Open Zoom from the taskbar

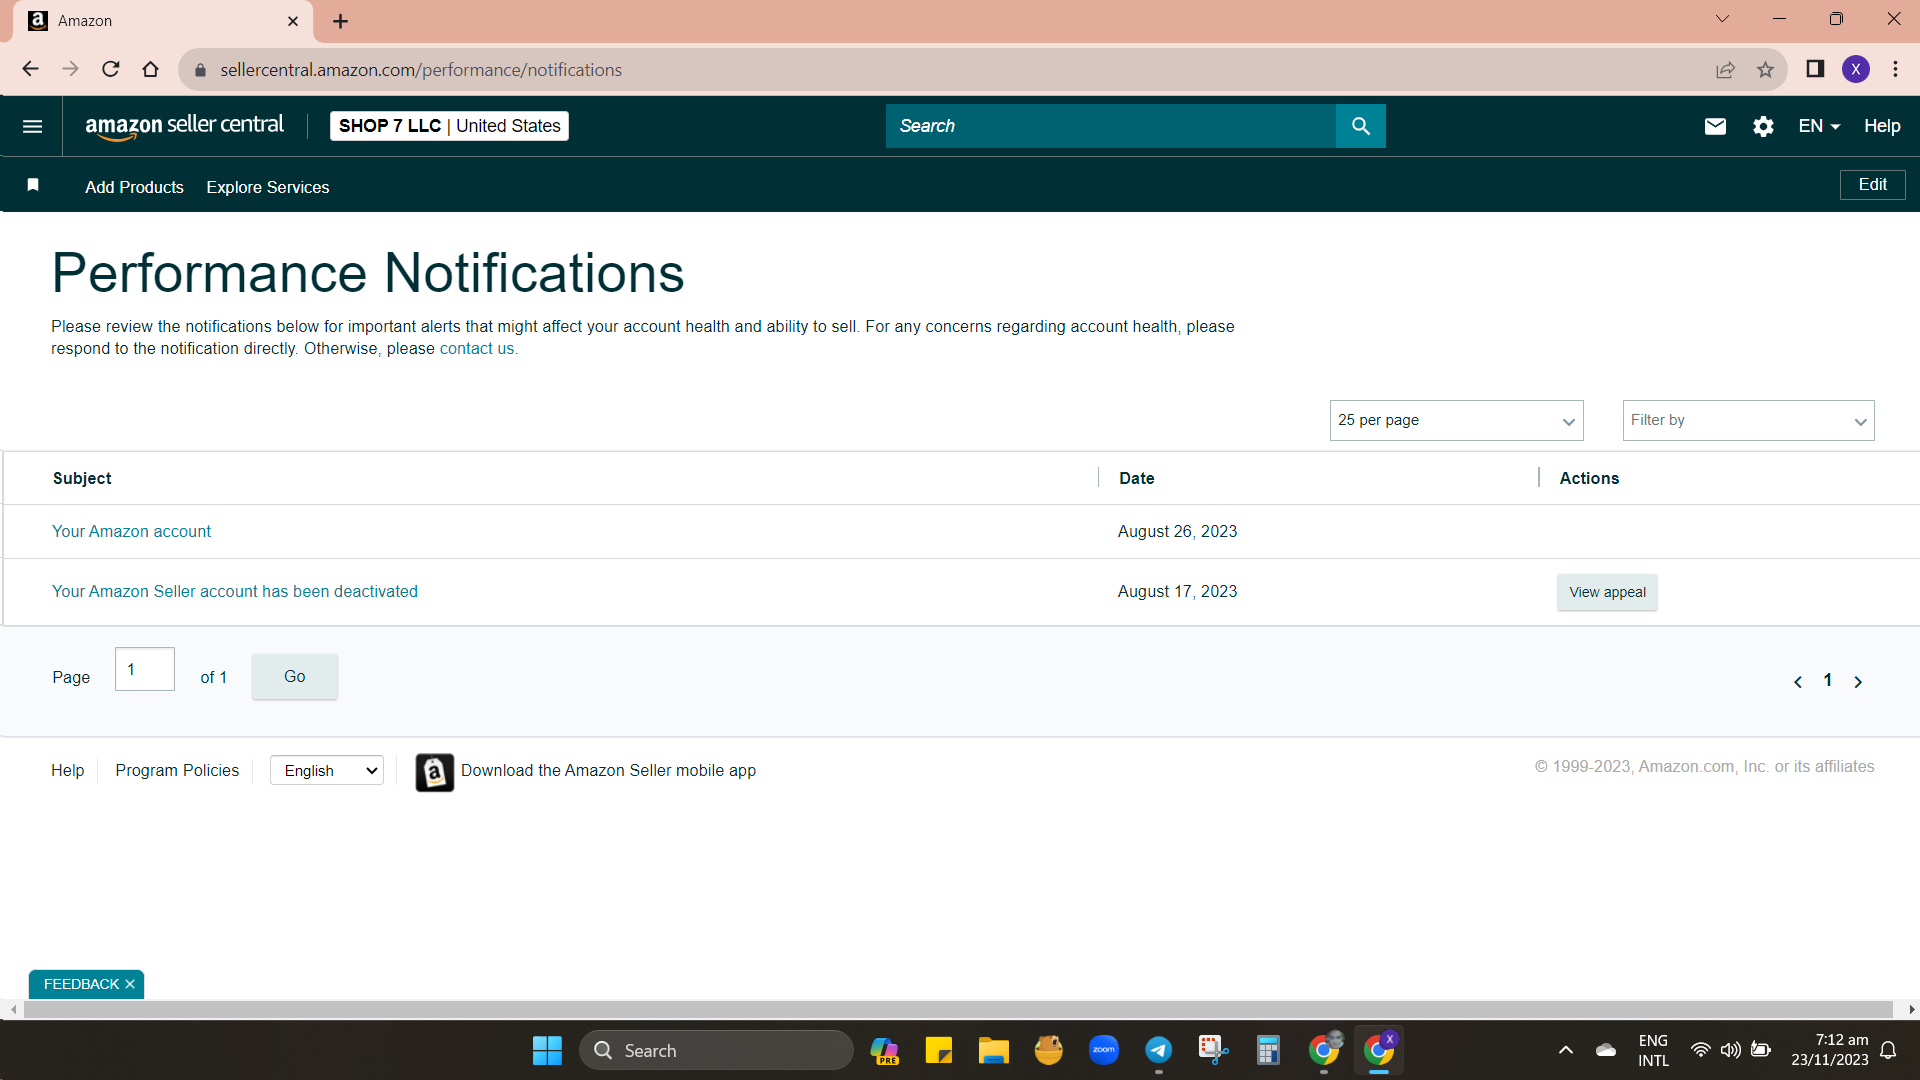(1104, 1051)
